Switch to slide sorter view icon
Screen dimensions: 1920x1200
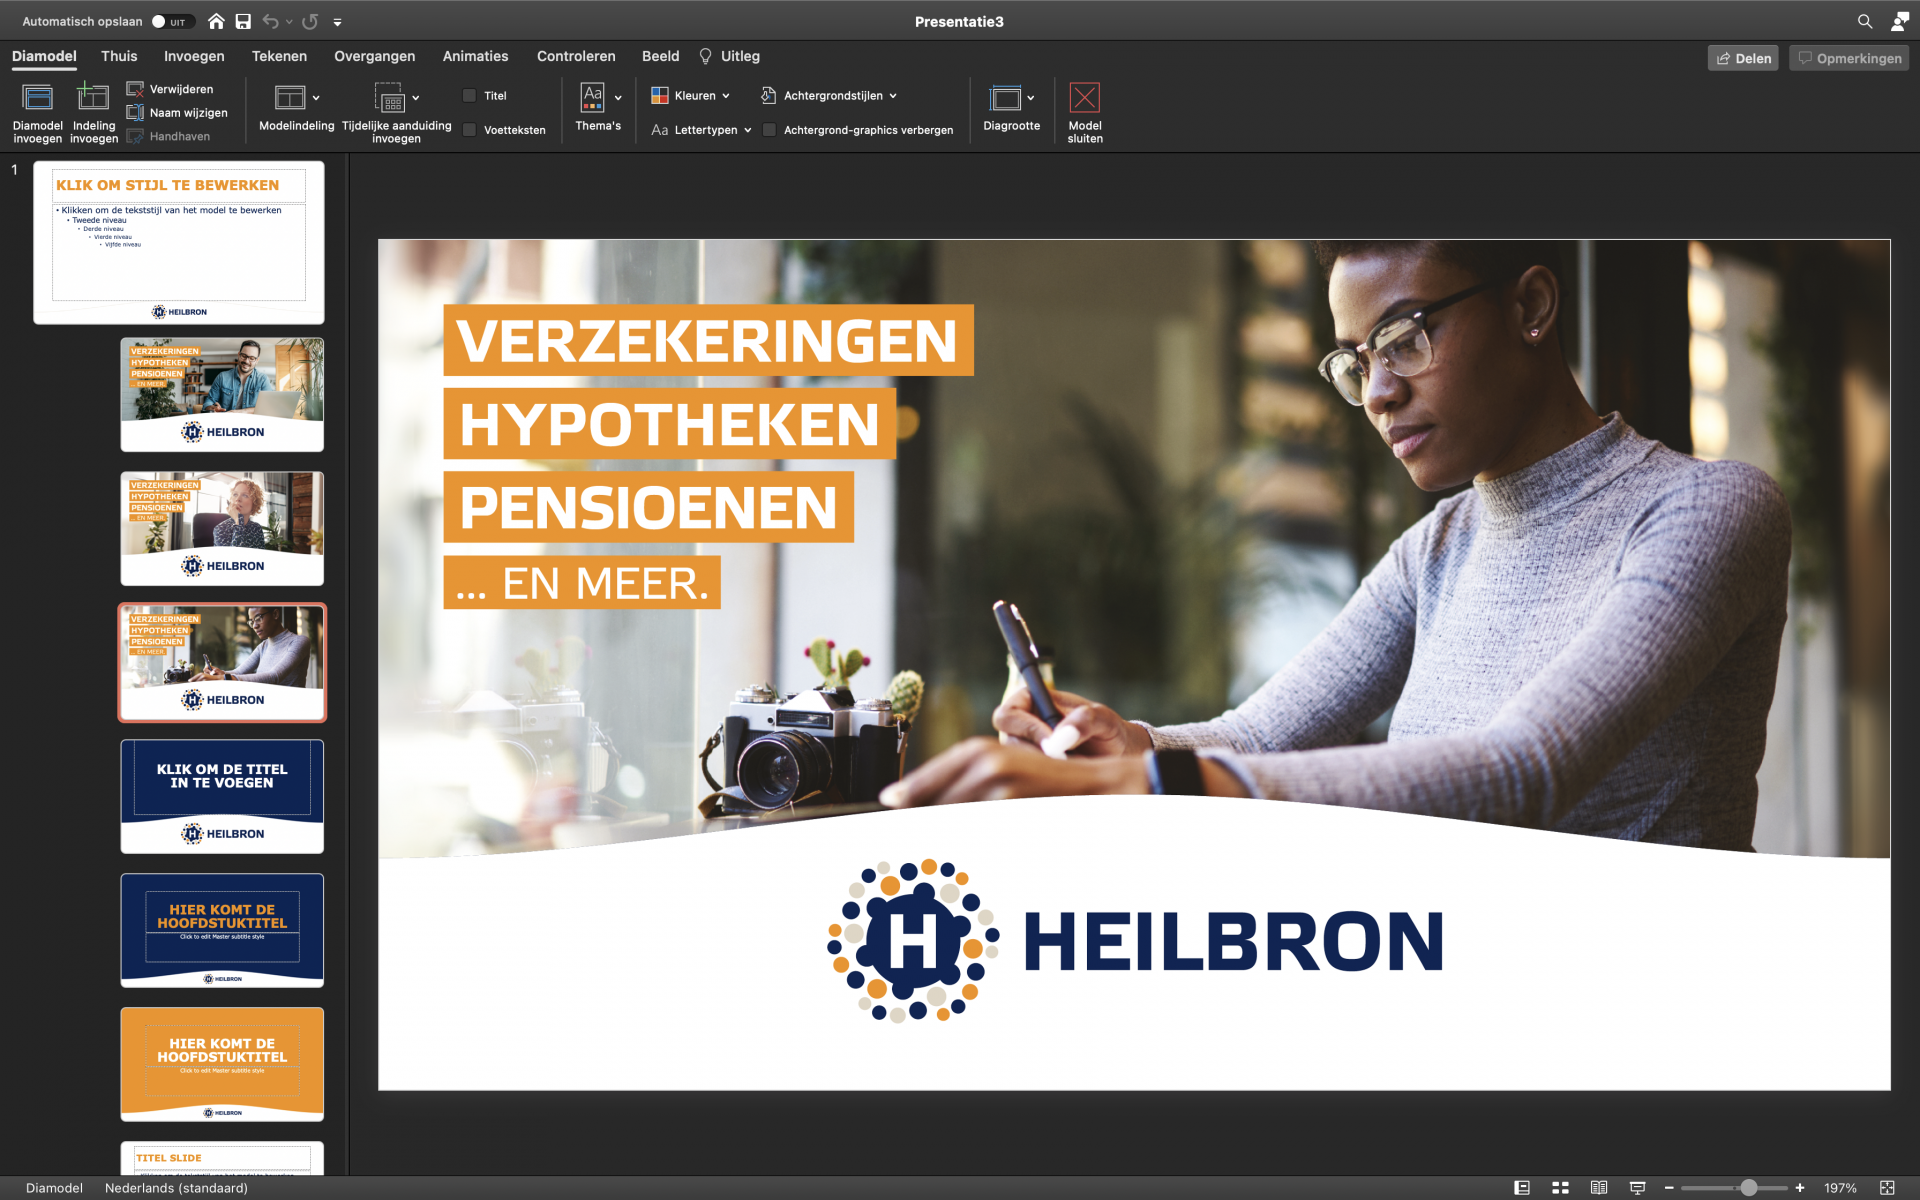(1560, 1188)
